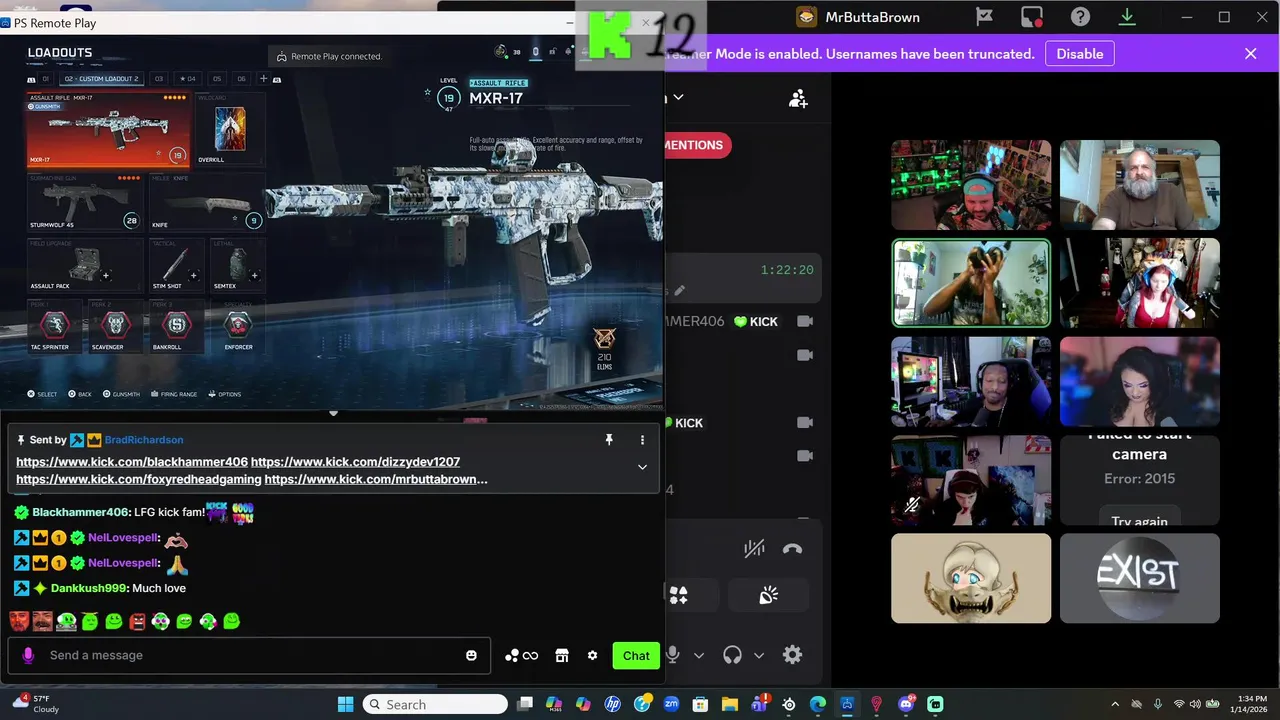1280x720 pixels.
Task: Open the inbox screen icon in title bar
Action: (x=1032, y=17)
